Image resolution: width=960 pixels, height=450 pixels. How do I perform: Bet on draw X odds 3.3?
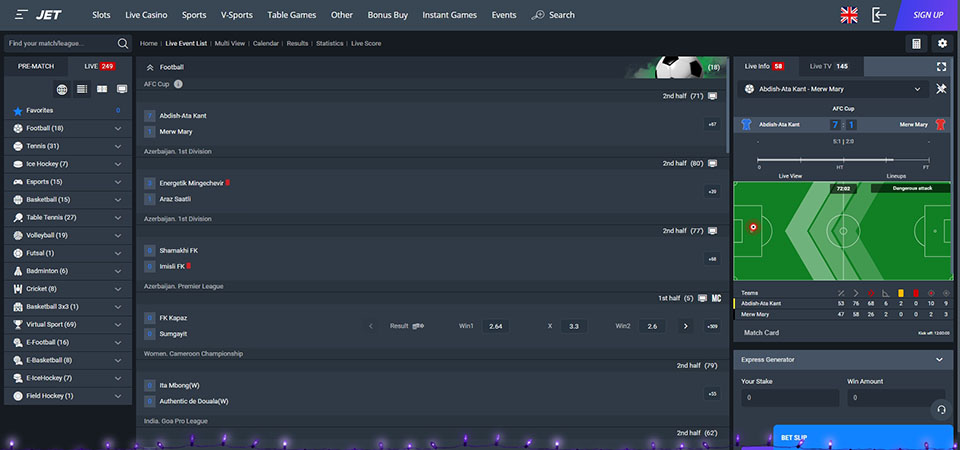[x=574, y=326]
